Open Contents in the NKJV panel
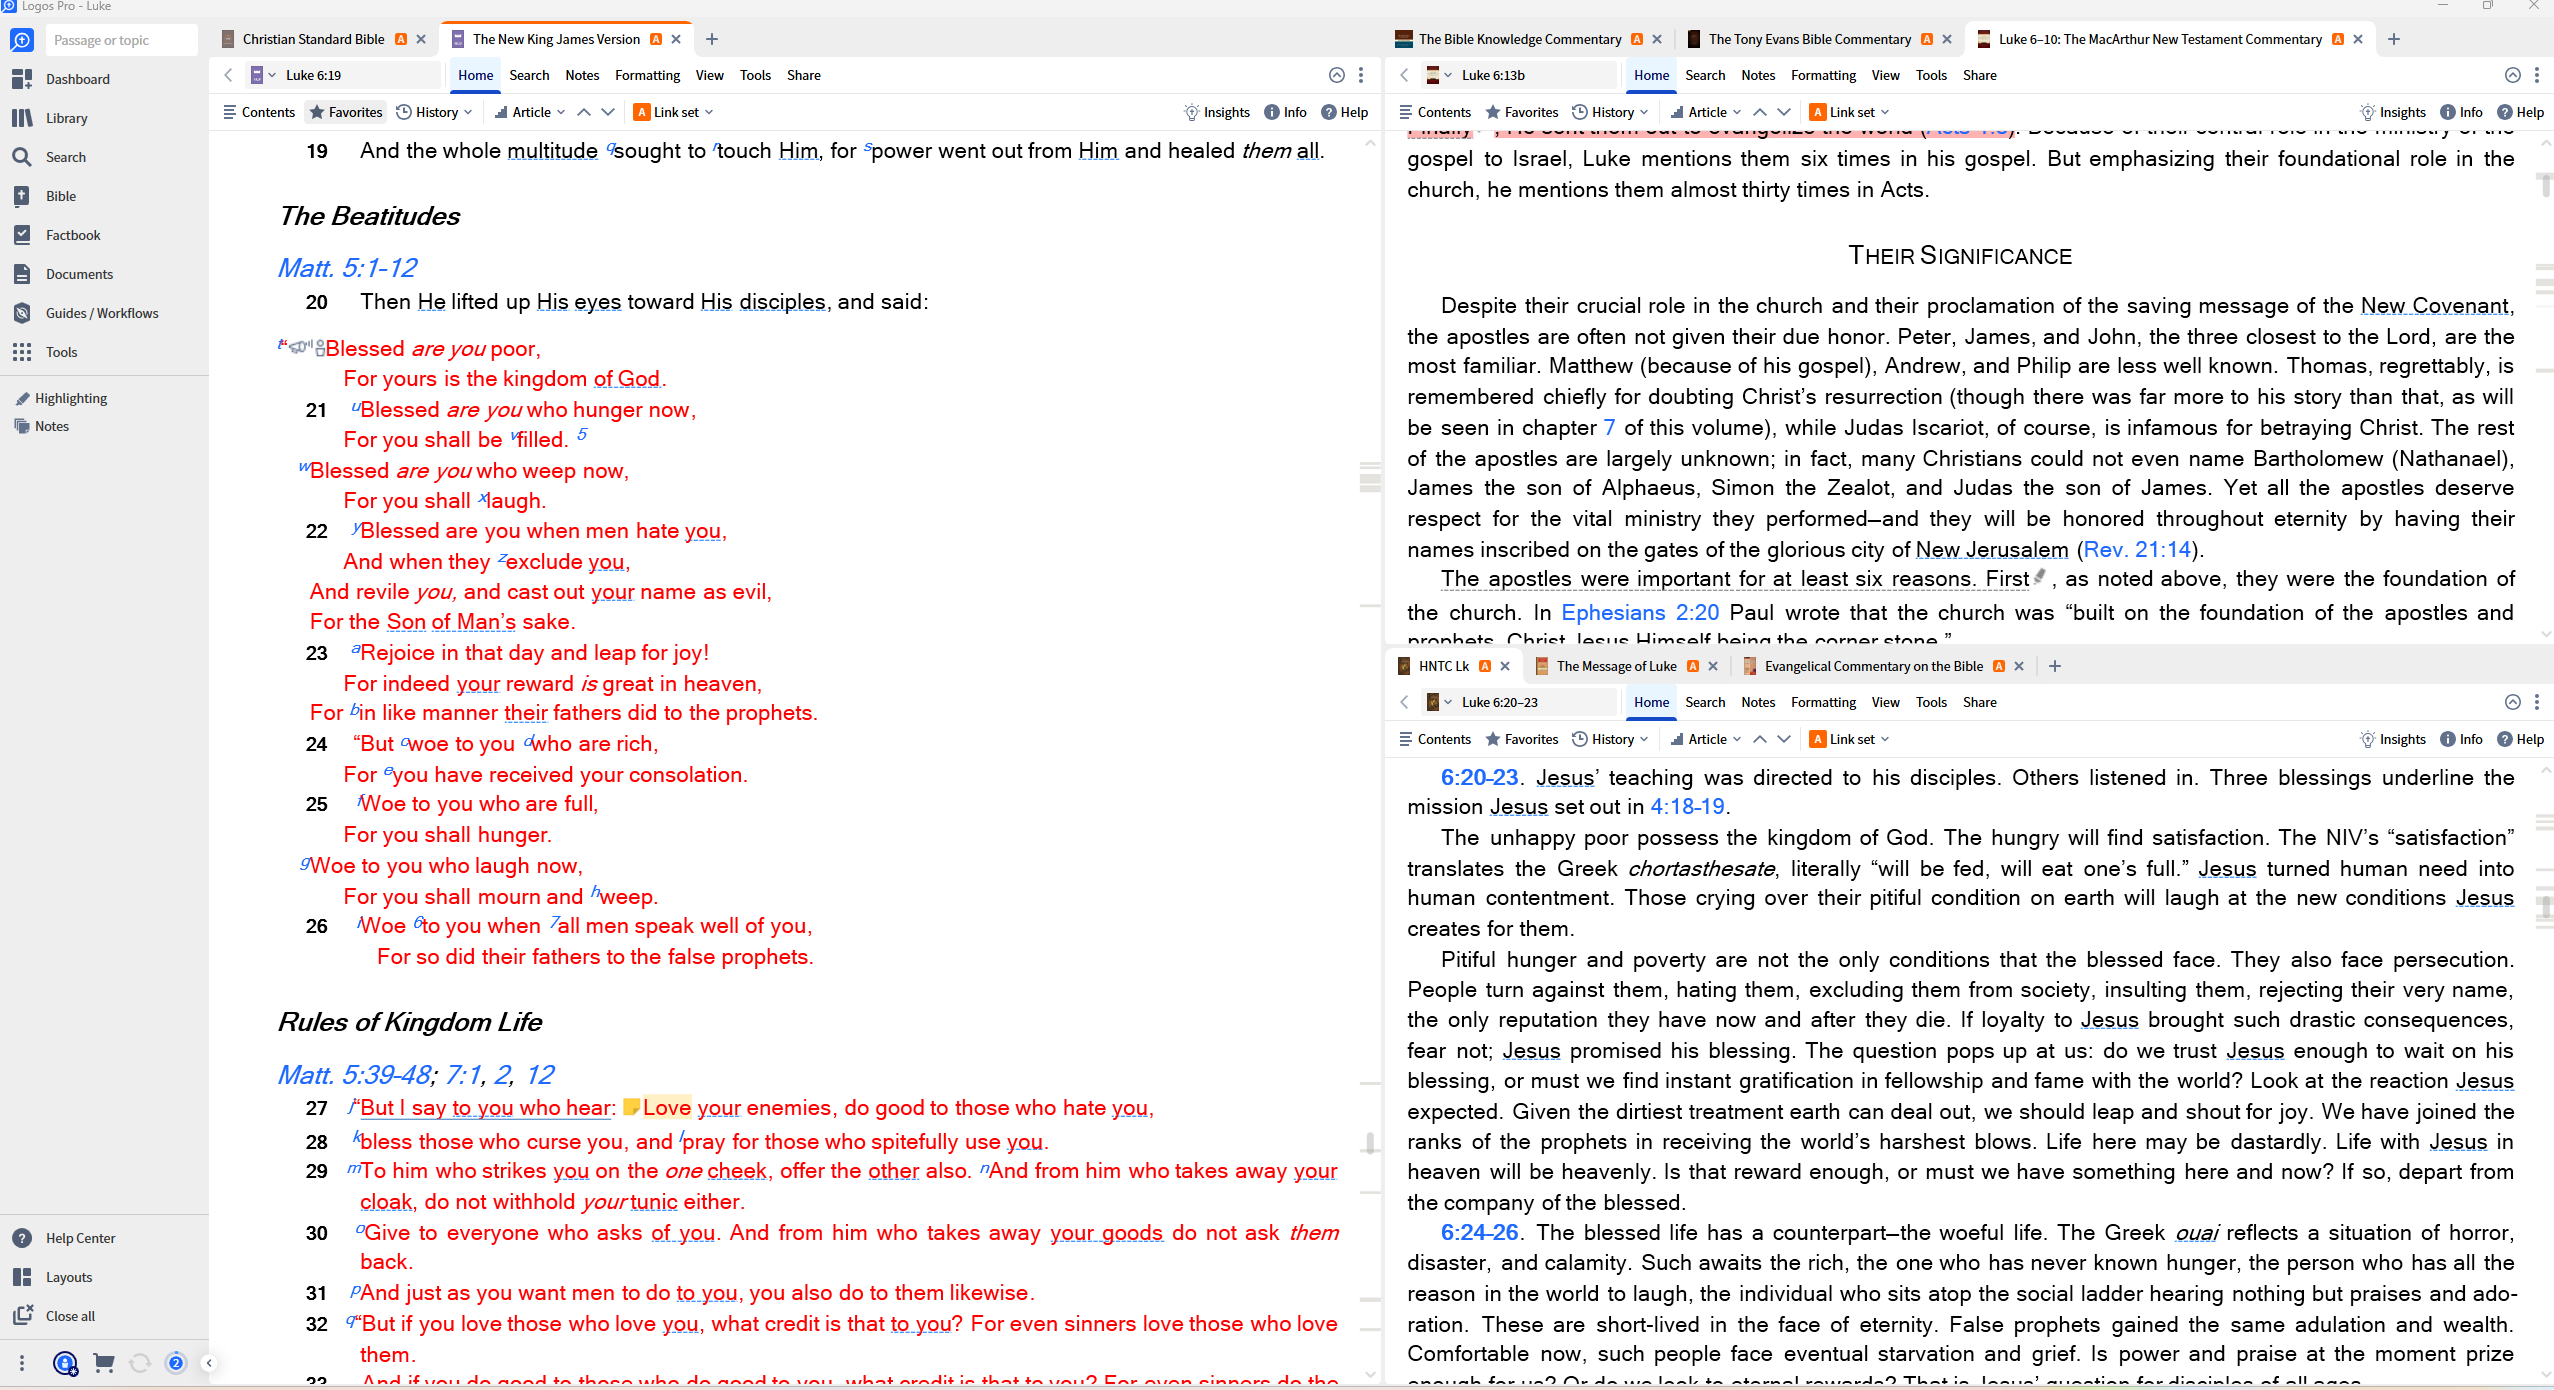2554x1390 pixels. [x=259, y=112]
